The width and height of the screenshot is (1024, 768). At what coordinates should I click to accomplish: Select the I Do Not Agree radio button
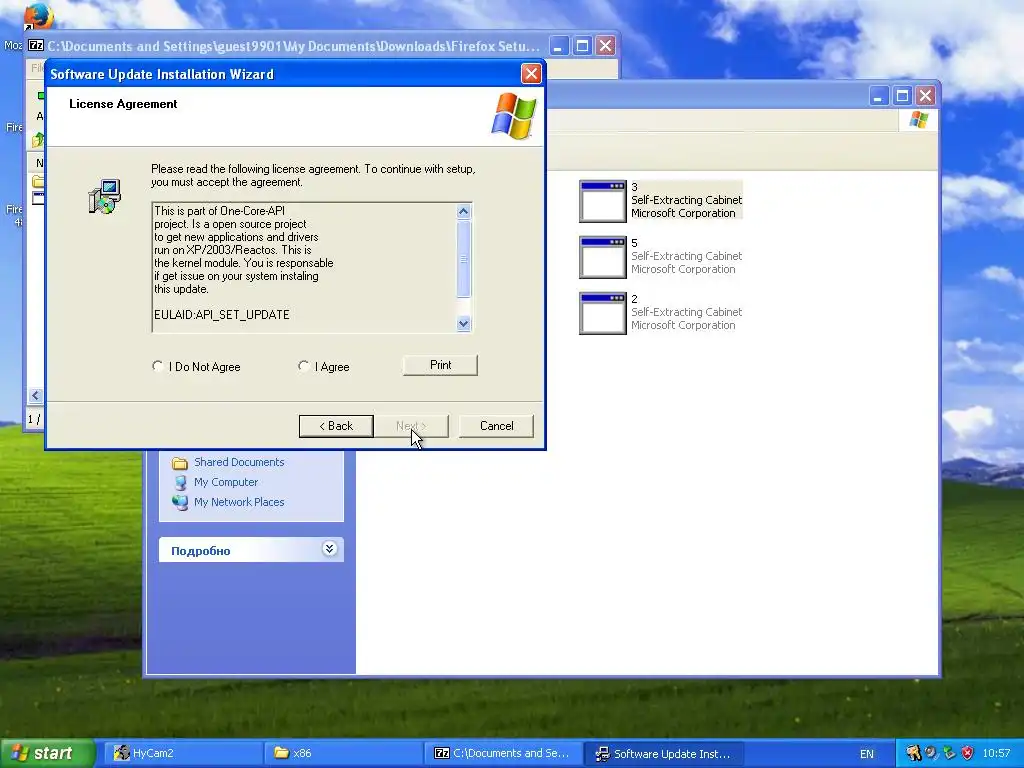coord(157,366)
